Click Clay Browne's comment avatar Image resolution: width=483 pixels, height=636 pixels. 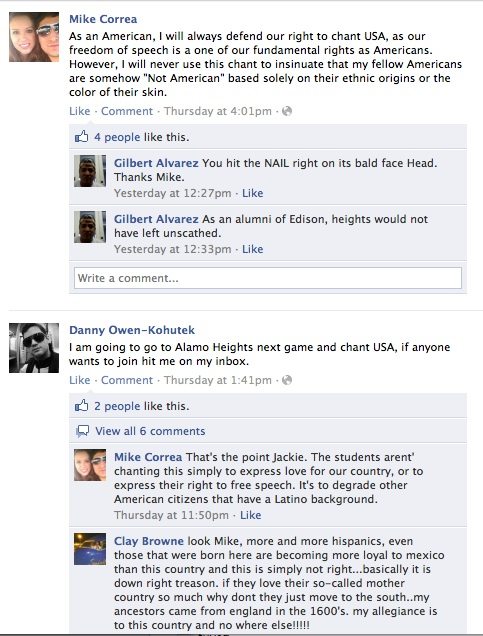pyautogui.click(x=90, y=549)
